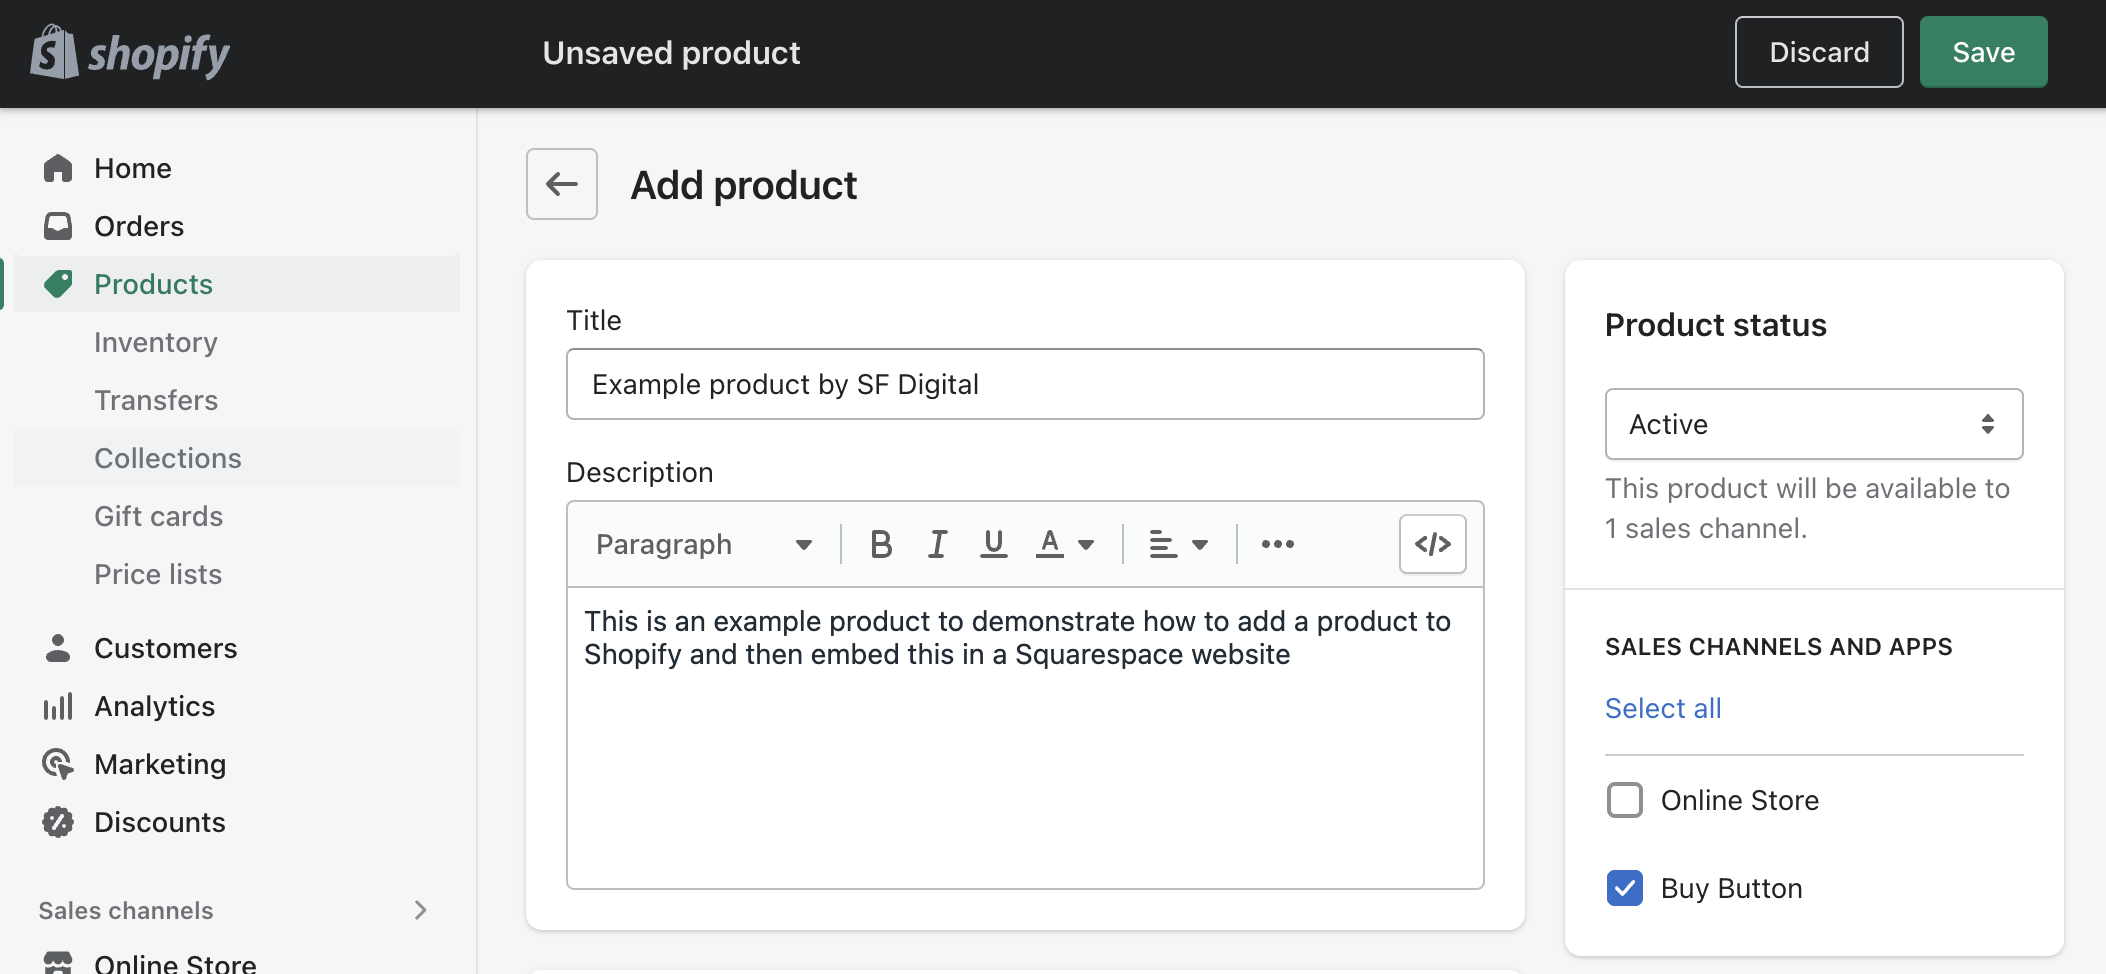Viewport: 2106px width, 974px height.
Task: Click the green Save button
Action: [1984, 52]
